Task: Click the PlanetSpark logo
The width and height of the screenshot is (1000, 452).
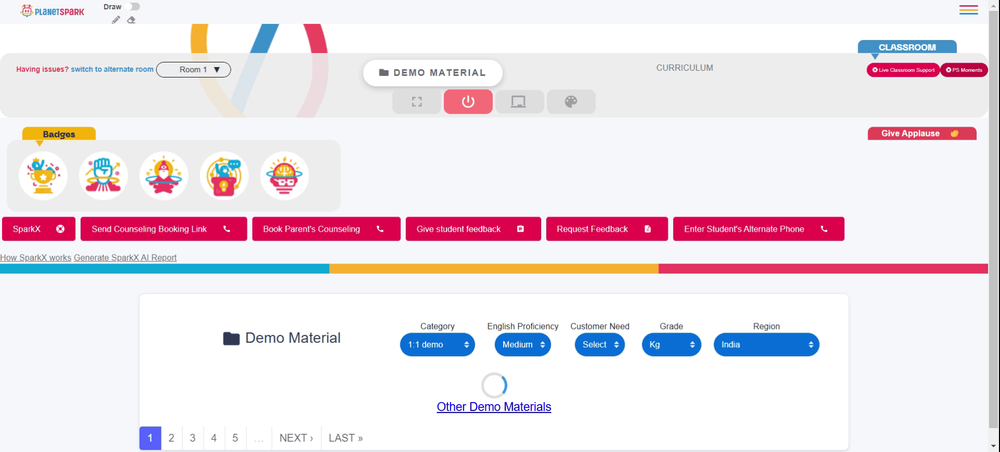Action: pos(52,11)
